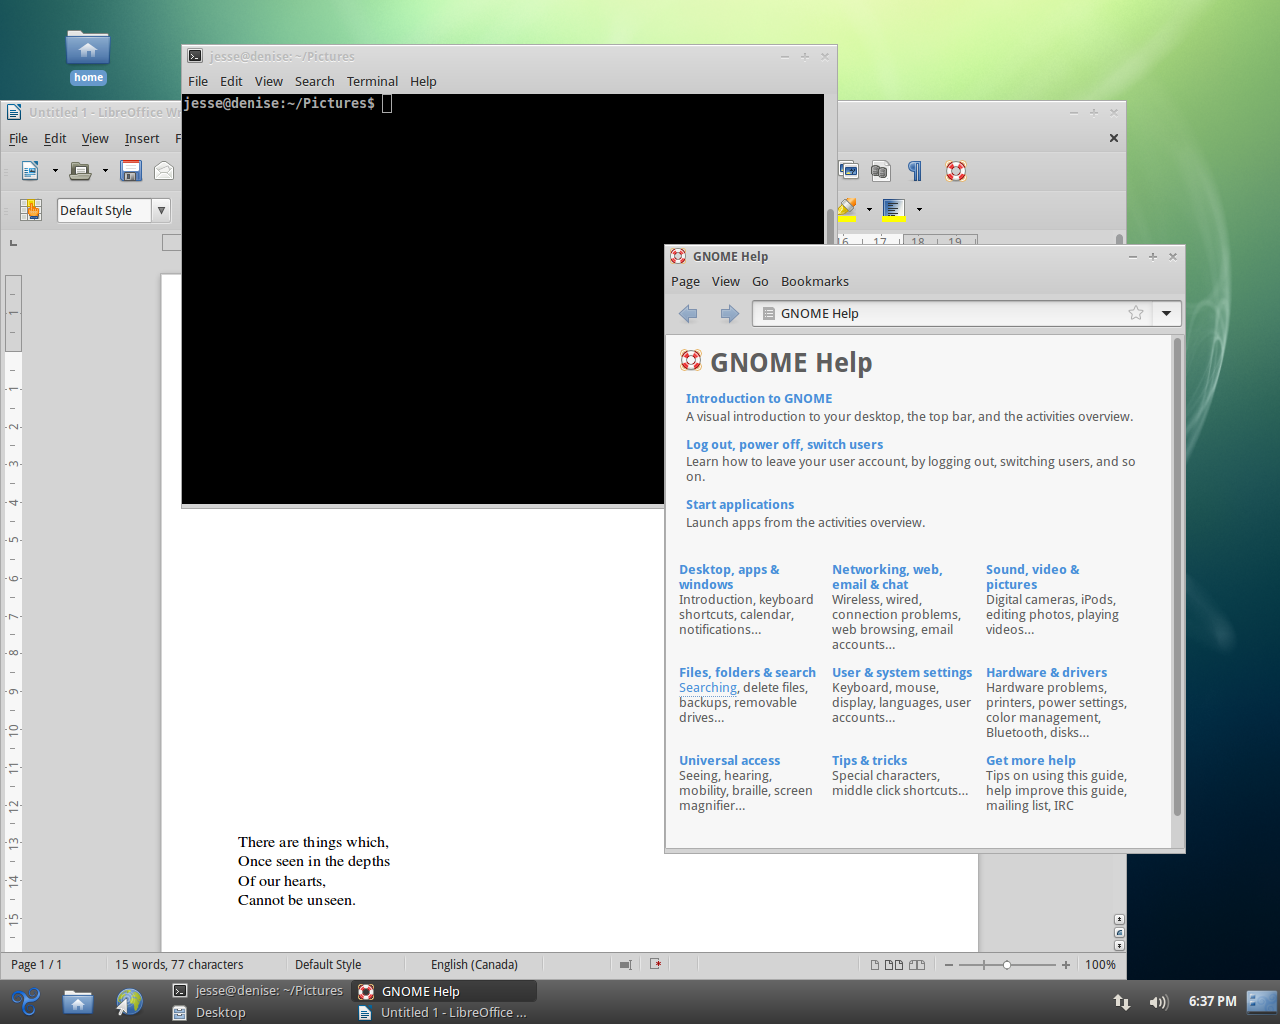
Task: Click the zoom in plus in status bar
Action: click(1066, 965)
